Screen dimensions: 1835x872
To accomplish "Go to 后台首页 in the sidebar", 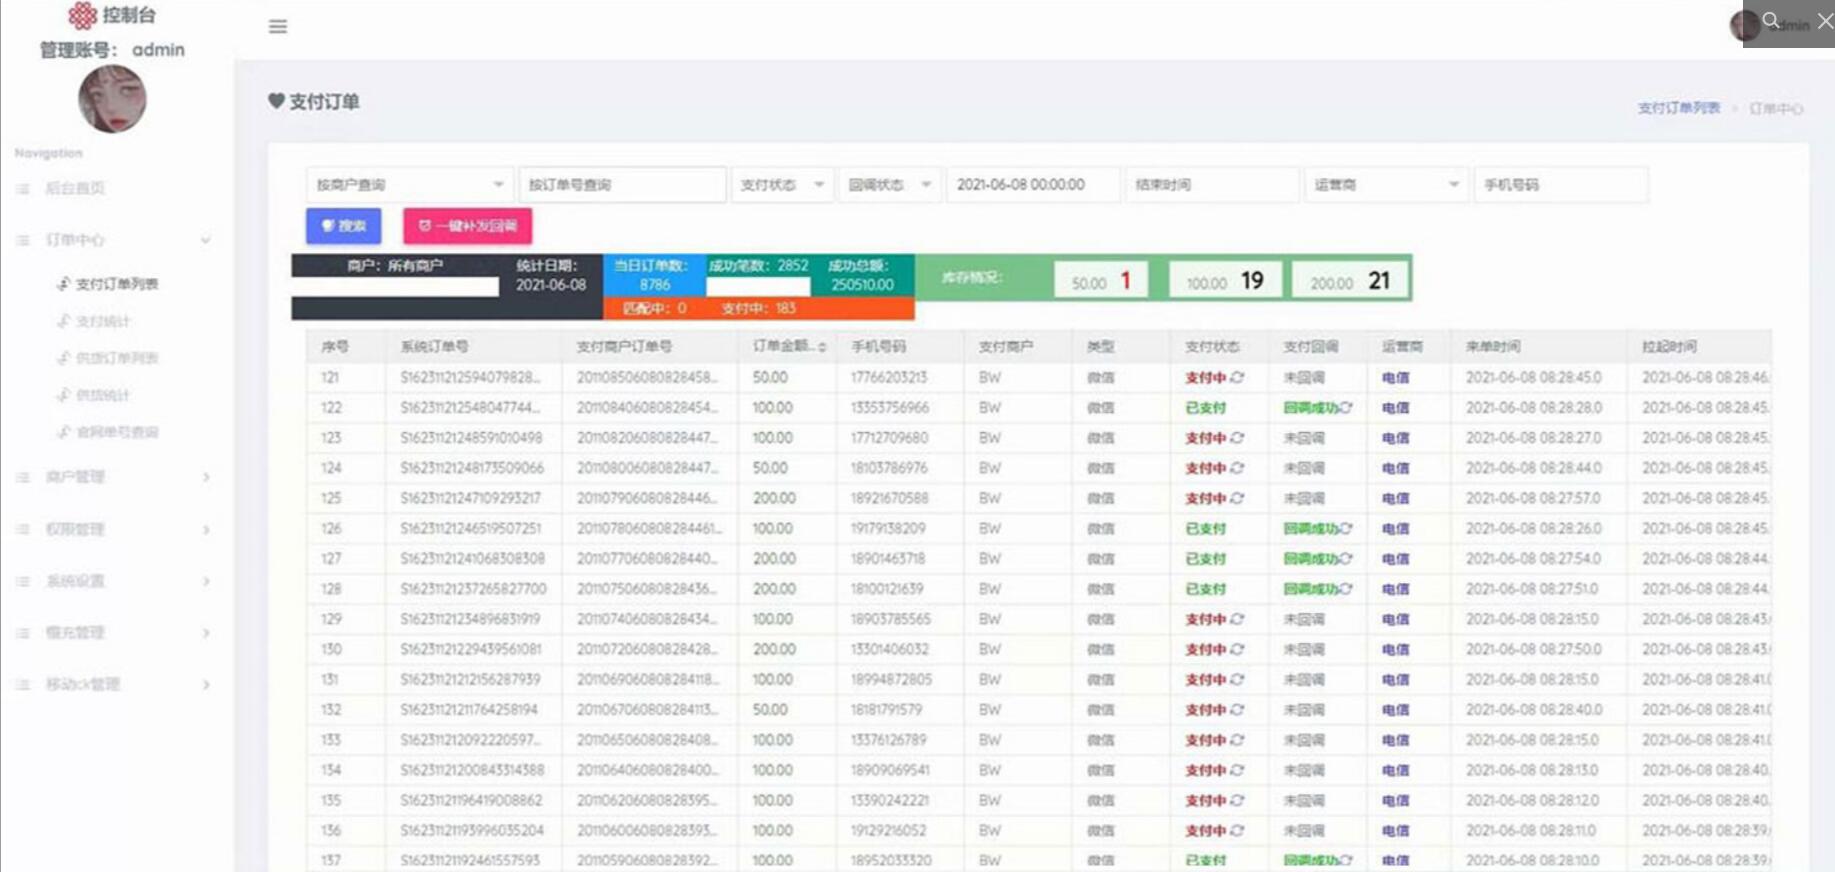I will point(75,188).
